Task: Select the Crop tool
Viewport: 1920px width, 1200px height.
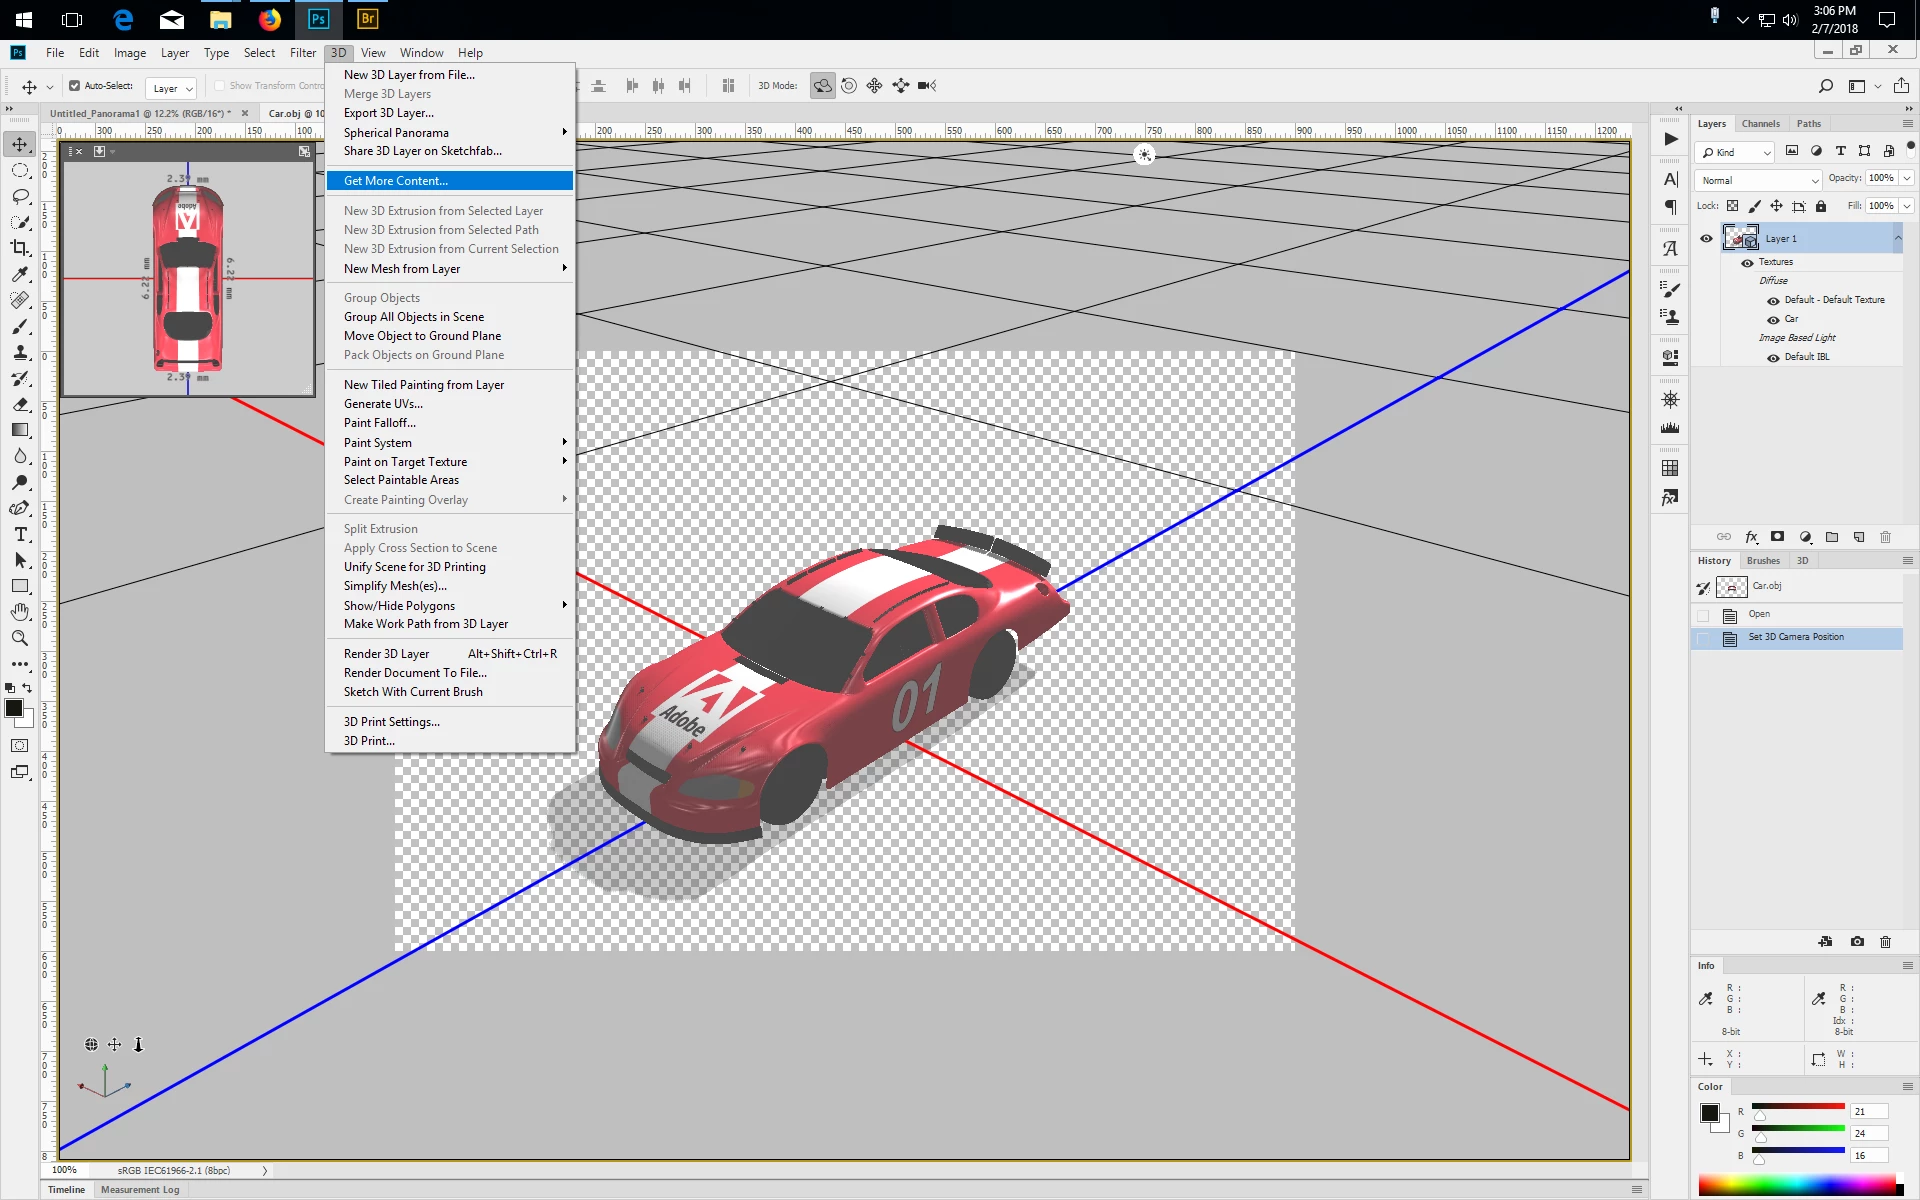Action: [x=20, y=248]
